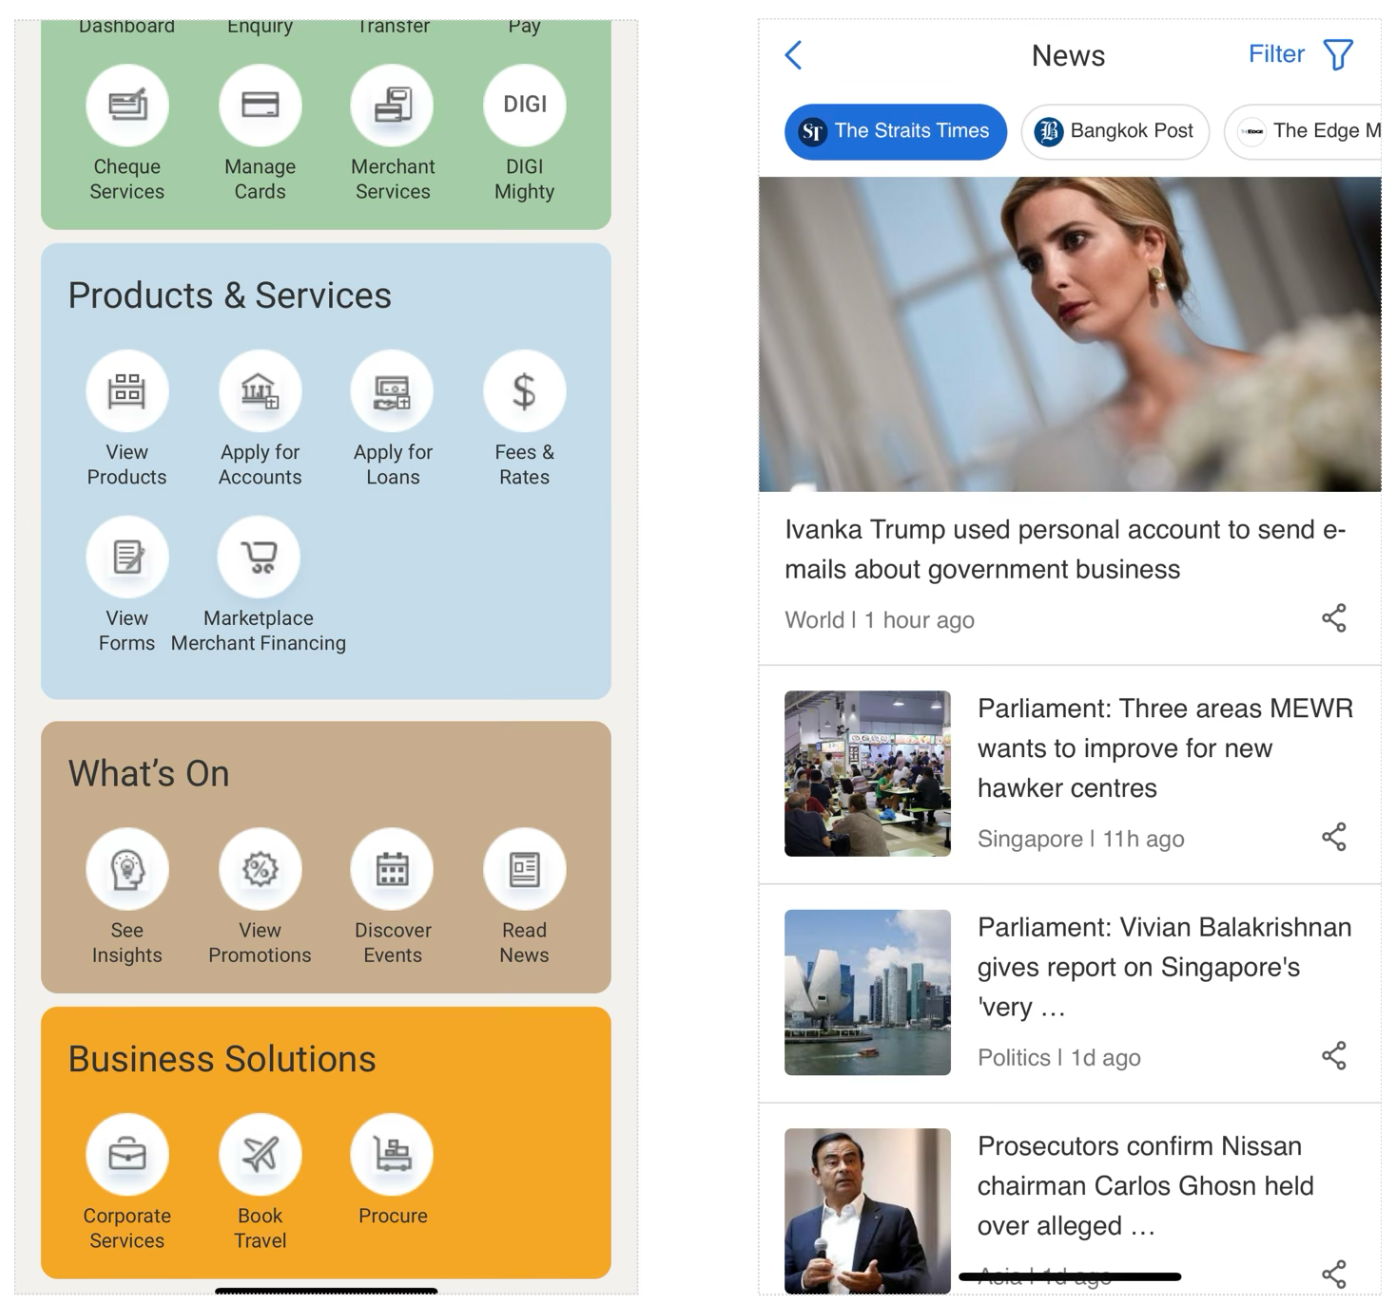Open Cheque Services icon
This screenshot has width=1388, height=1304.
pyautogui.click(x=127, y=106)
